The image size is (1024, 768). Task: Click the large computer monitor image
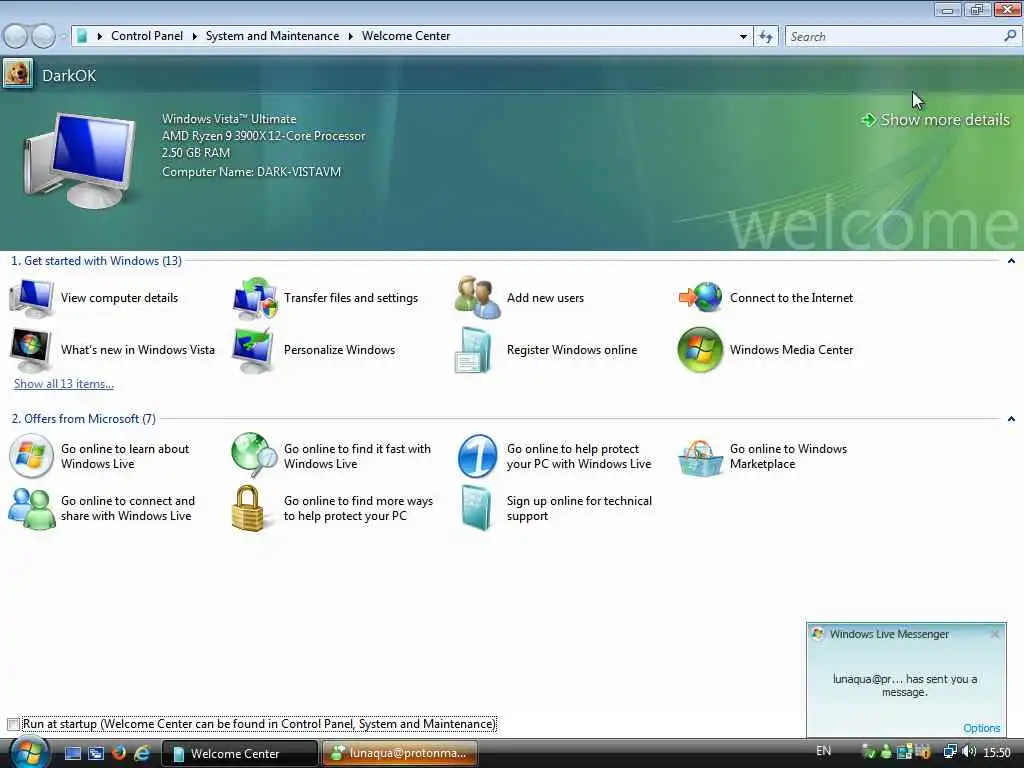[80, 160]
